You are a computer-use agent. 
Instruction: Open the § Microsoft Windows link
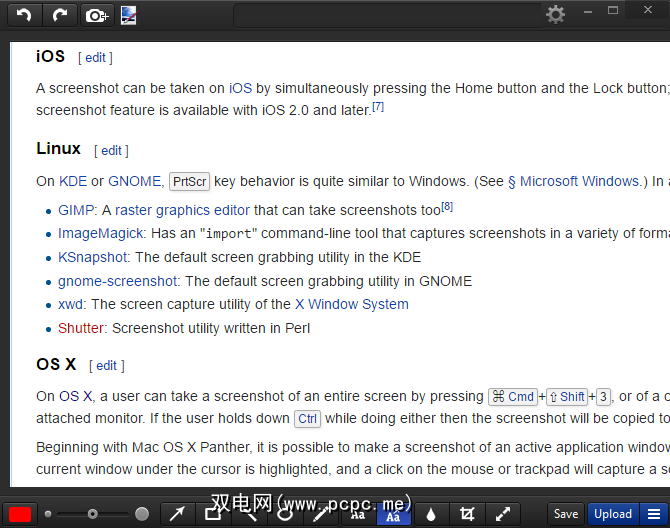575,181
